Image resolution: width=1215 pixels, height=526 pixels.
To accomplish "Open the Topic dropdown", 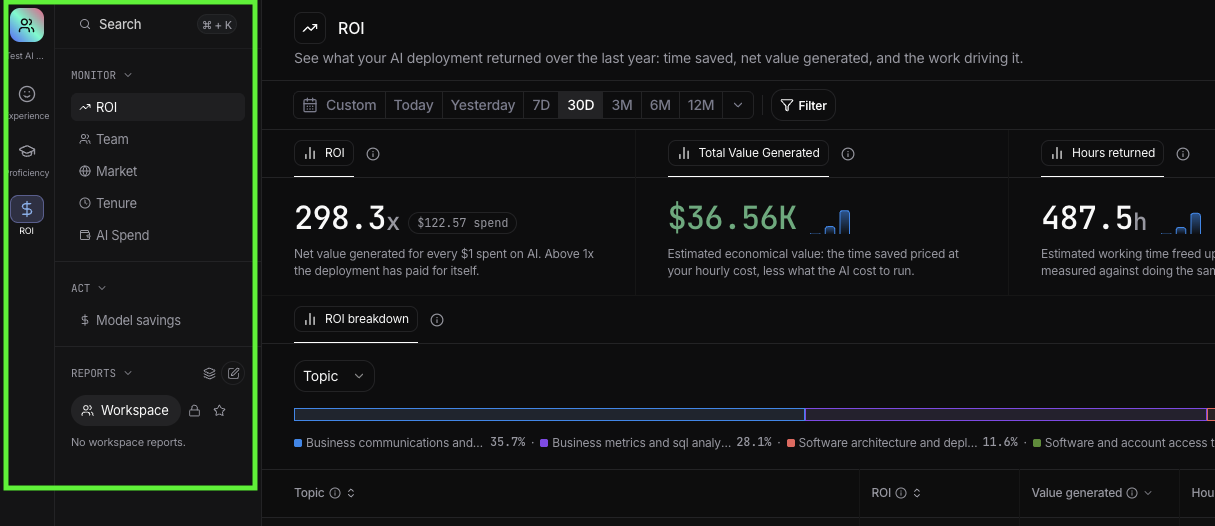I will tap(334, 376).
